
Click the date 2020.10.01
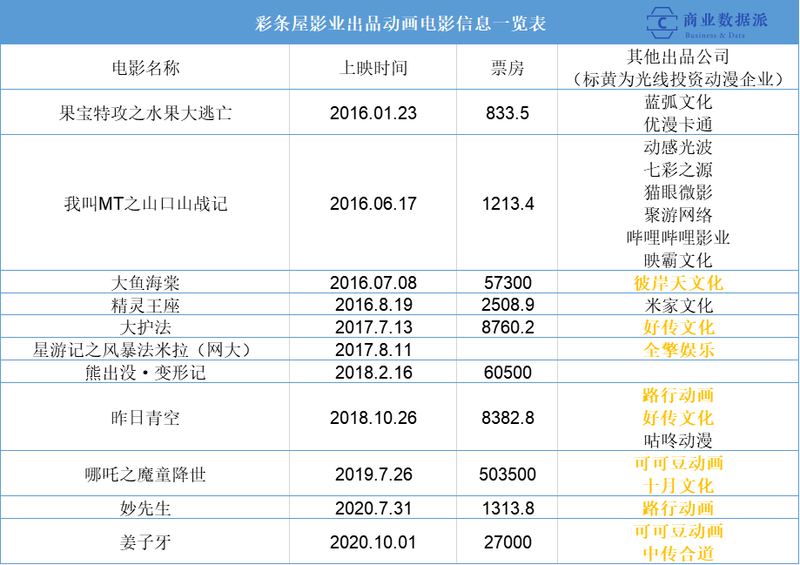click(x=373, y=542)
